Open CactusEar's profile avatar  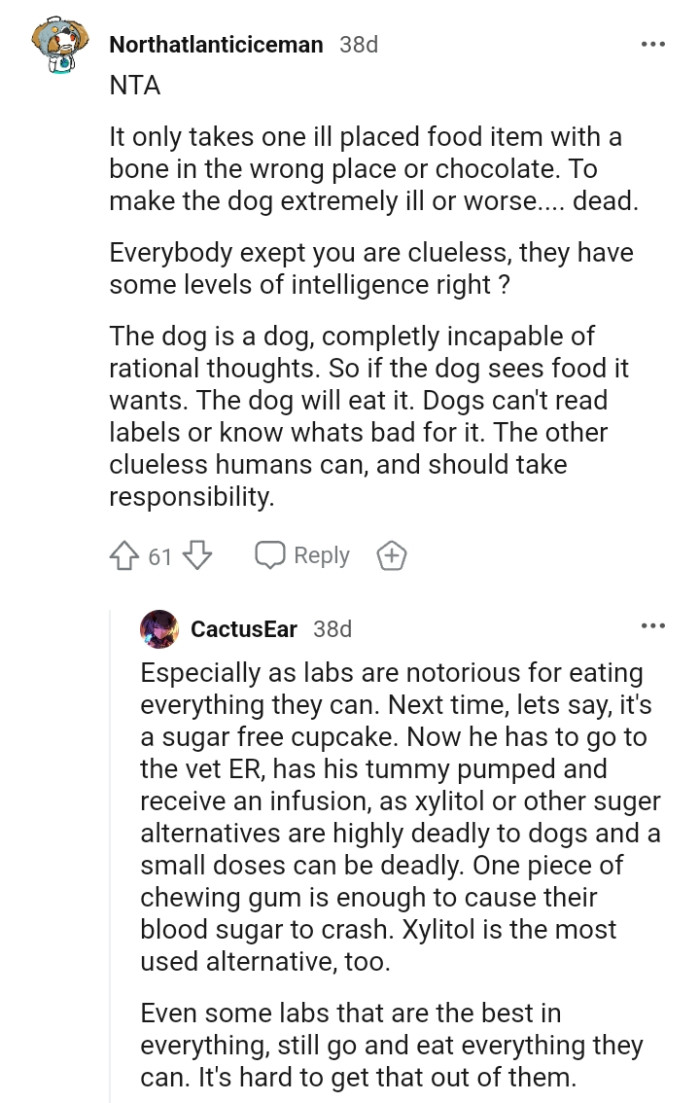coord(160,626)
